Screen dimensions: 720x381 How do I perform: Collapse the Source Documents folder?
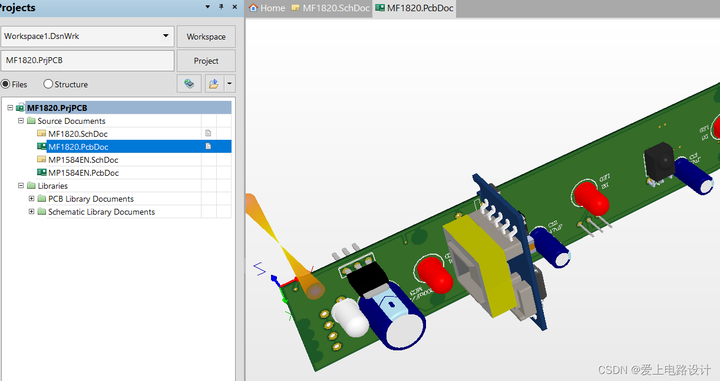click(21, 121)
